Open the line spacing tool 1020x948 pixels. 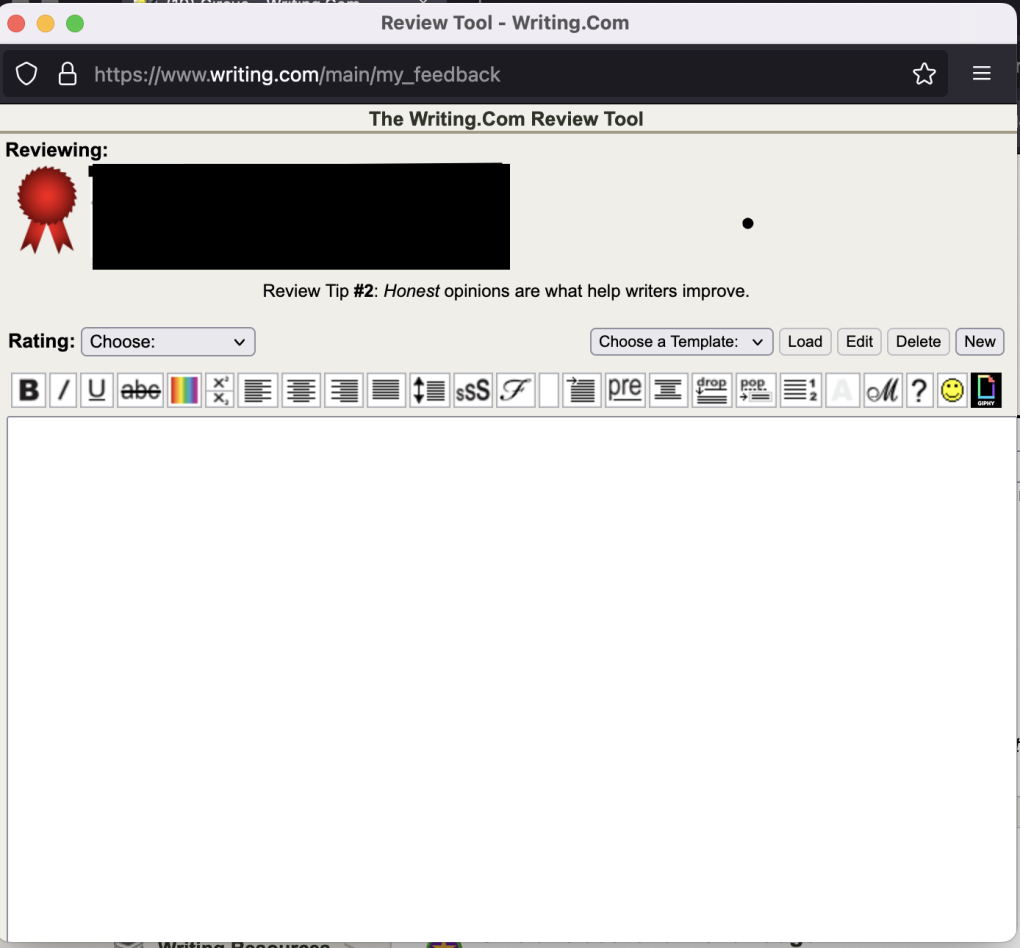click(x=429, y=390)
